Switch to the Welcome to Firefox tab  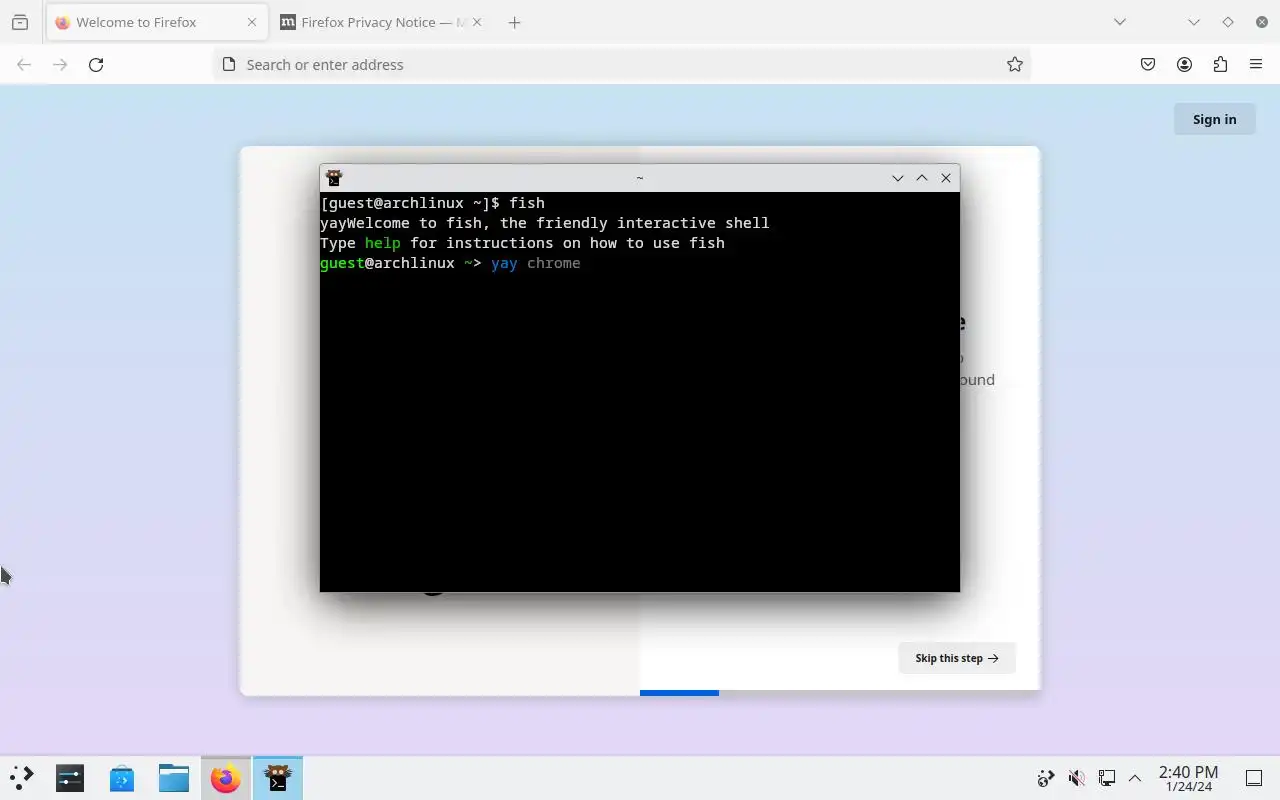155,22
